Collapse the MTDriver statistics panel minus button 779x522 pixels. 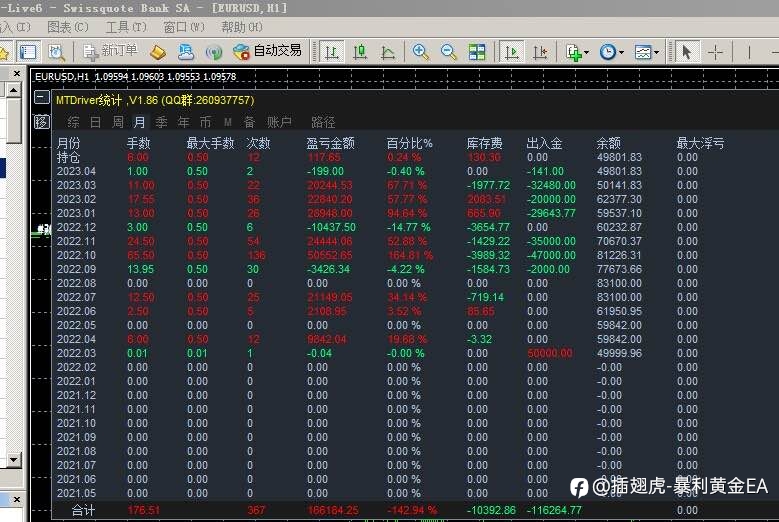42,97
